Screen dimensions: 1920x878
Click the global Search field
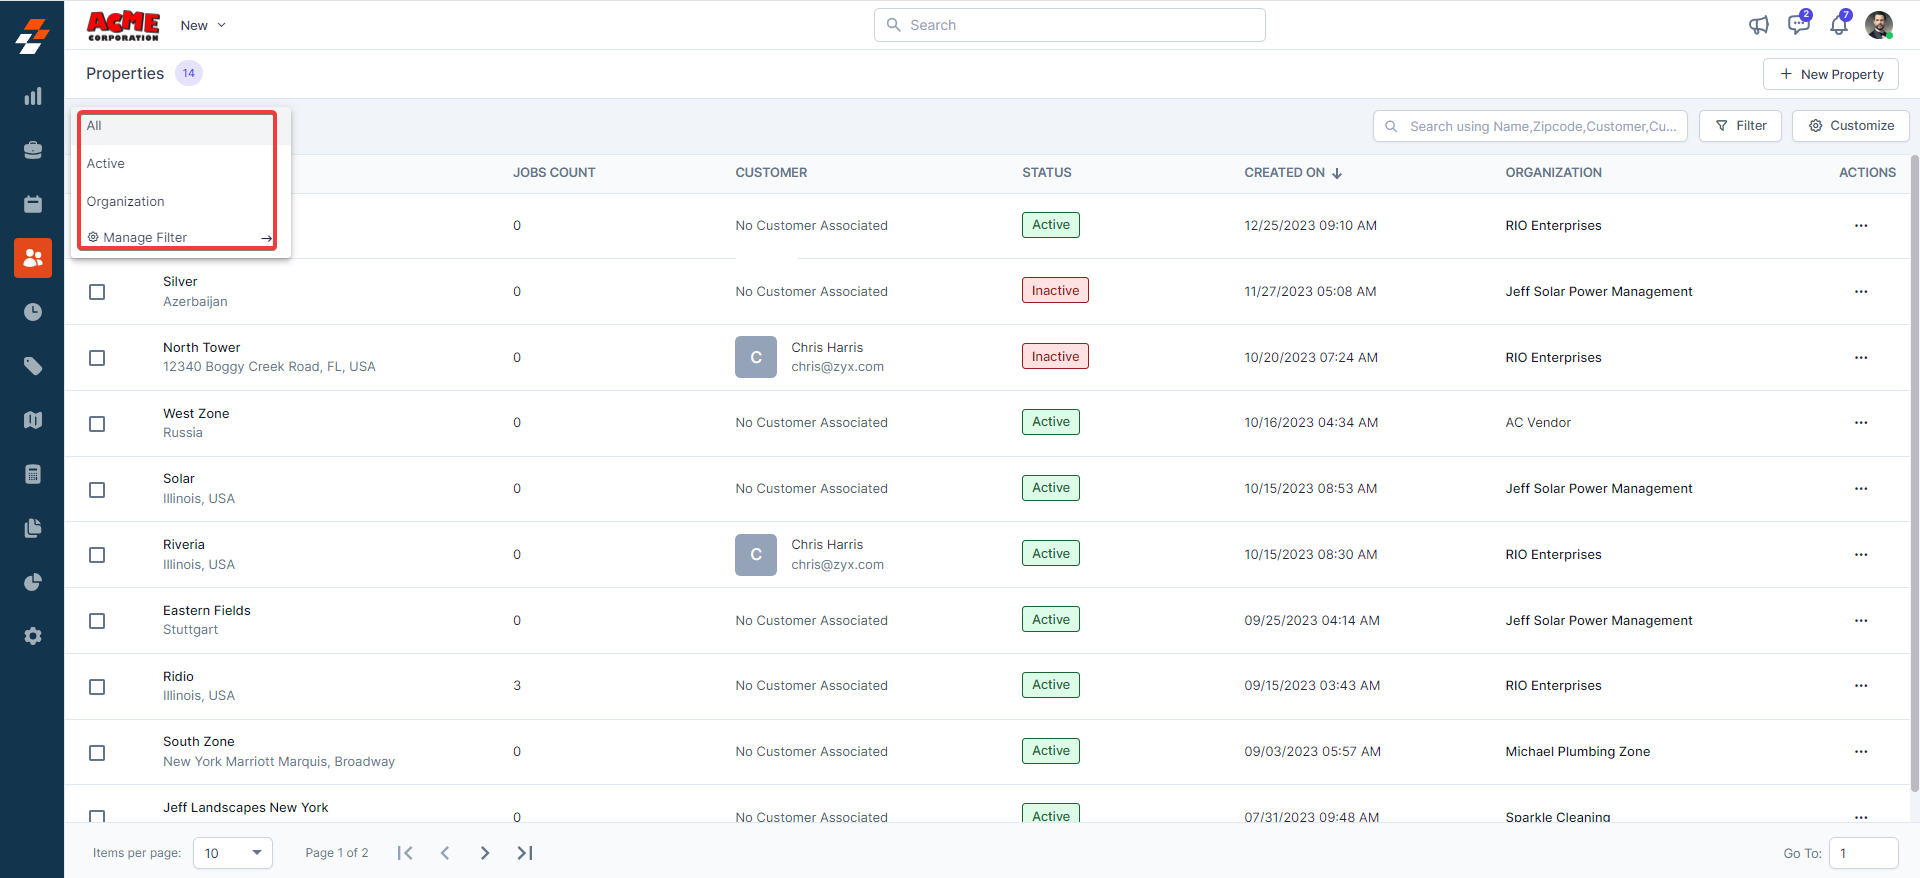coord(1070,25)
